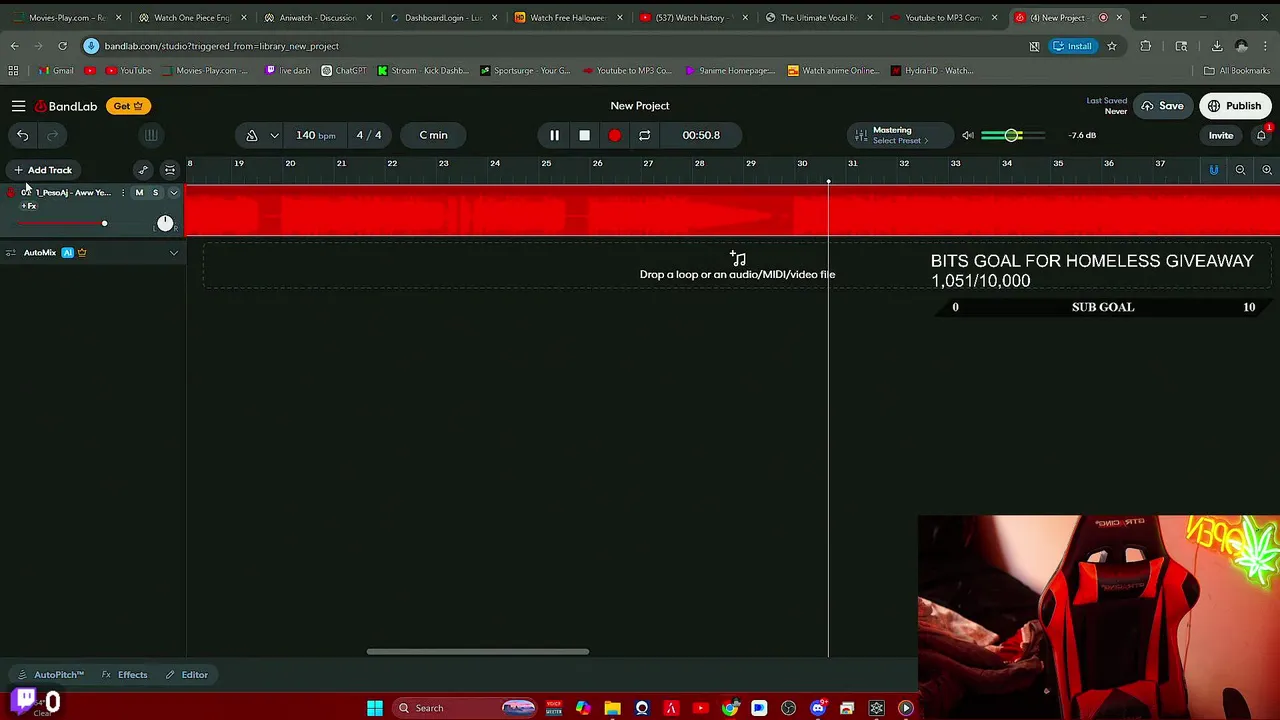Image resolution: width=1280 pixels, height=720 pixels.
Task: Click the 00:50.8 time display
Action: [701, 135]
